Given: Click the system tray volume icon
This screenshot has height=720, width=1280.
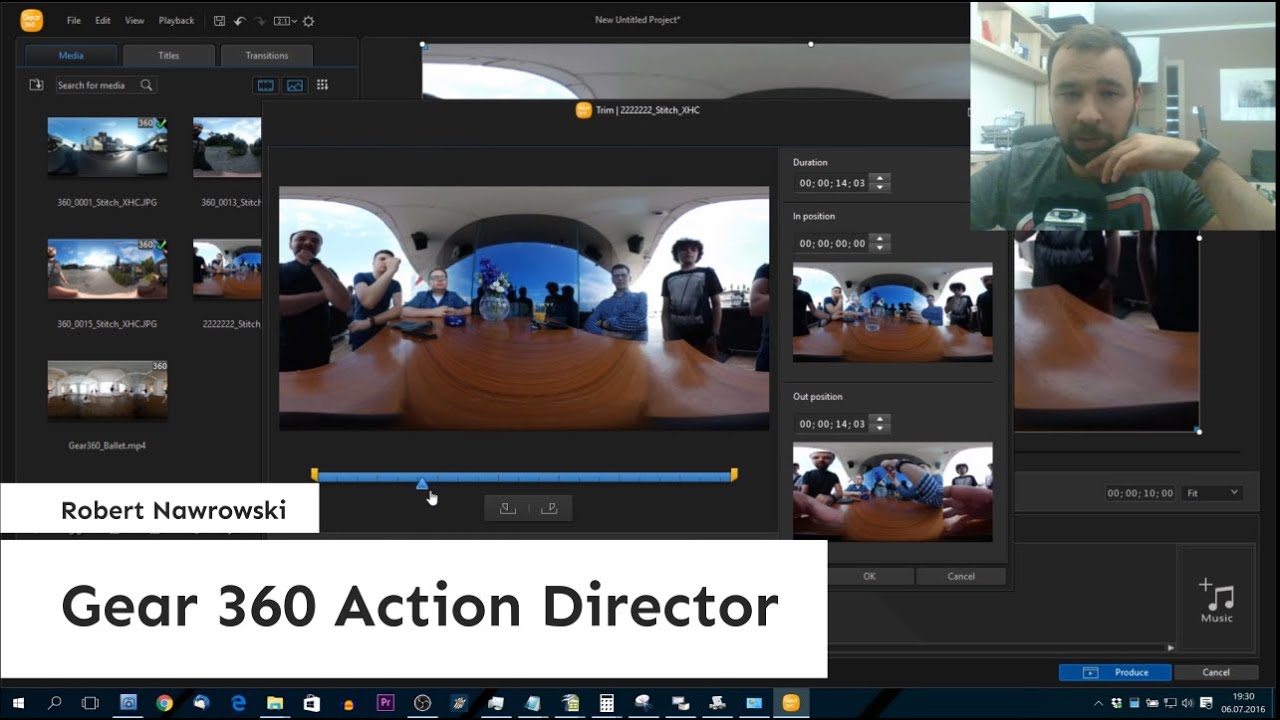Looking at the screenshot, I should (1188, 703).
